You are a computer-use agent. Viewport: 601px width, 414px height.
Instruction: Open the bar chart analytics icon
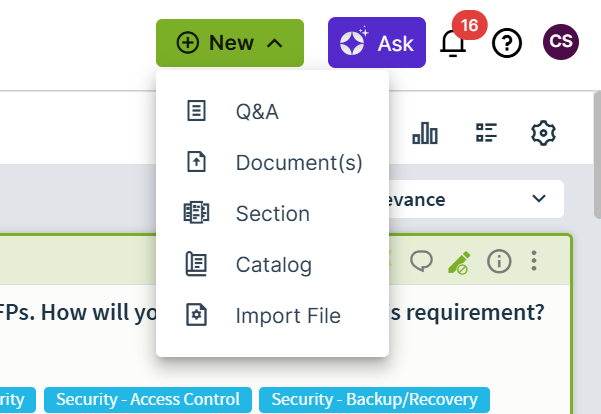click(x=425, y=133)
